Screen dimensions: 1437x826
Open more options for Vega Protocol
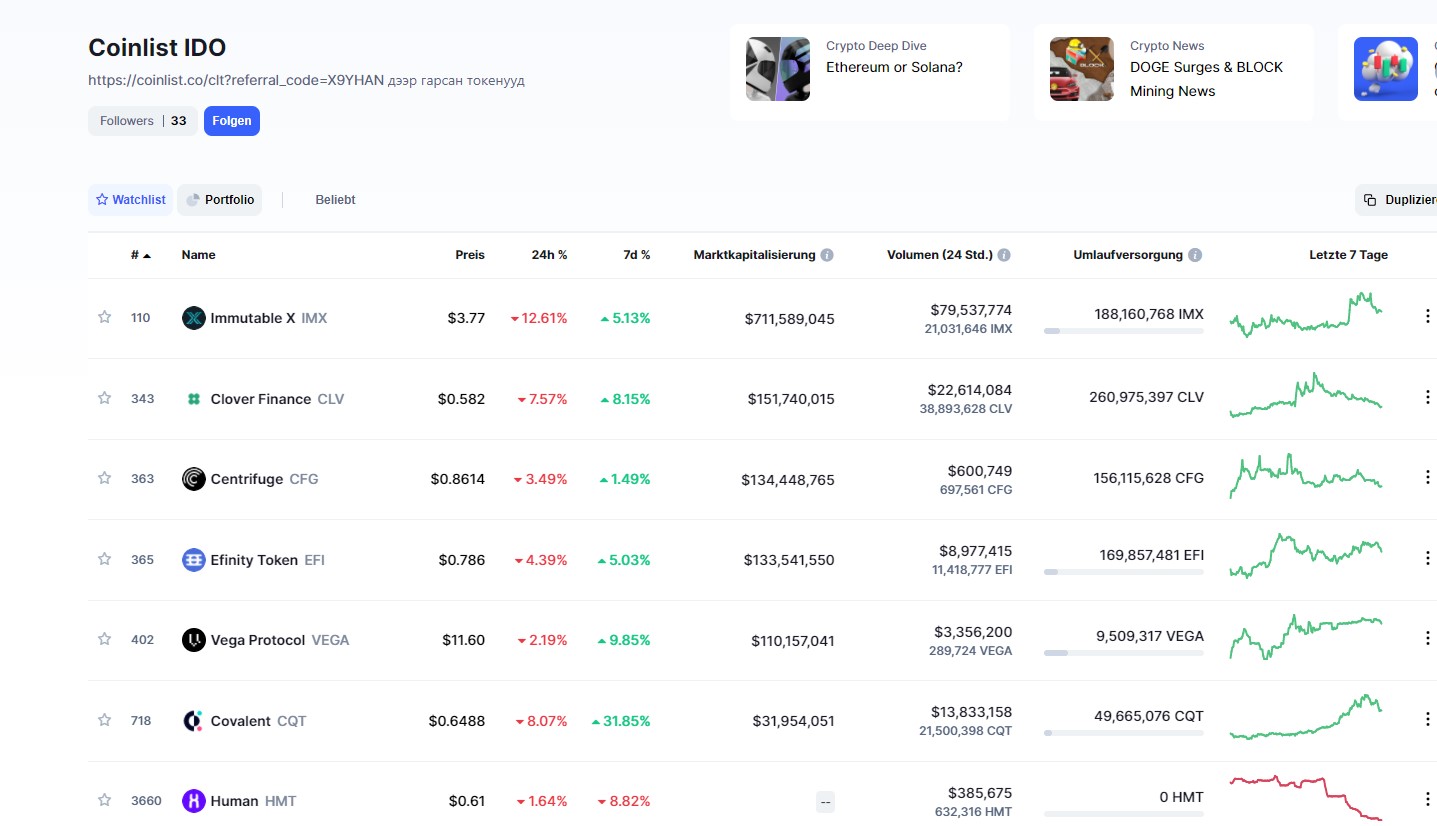pyautogui.click(x=1428, y=638)
